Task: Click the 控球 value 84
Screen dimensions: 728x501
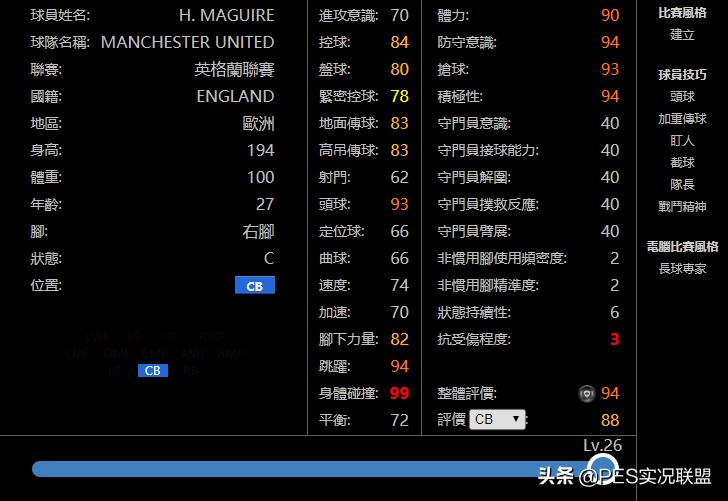Action: tap(399, 42)
